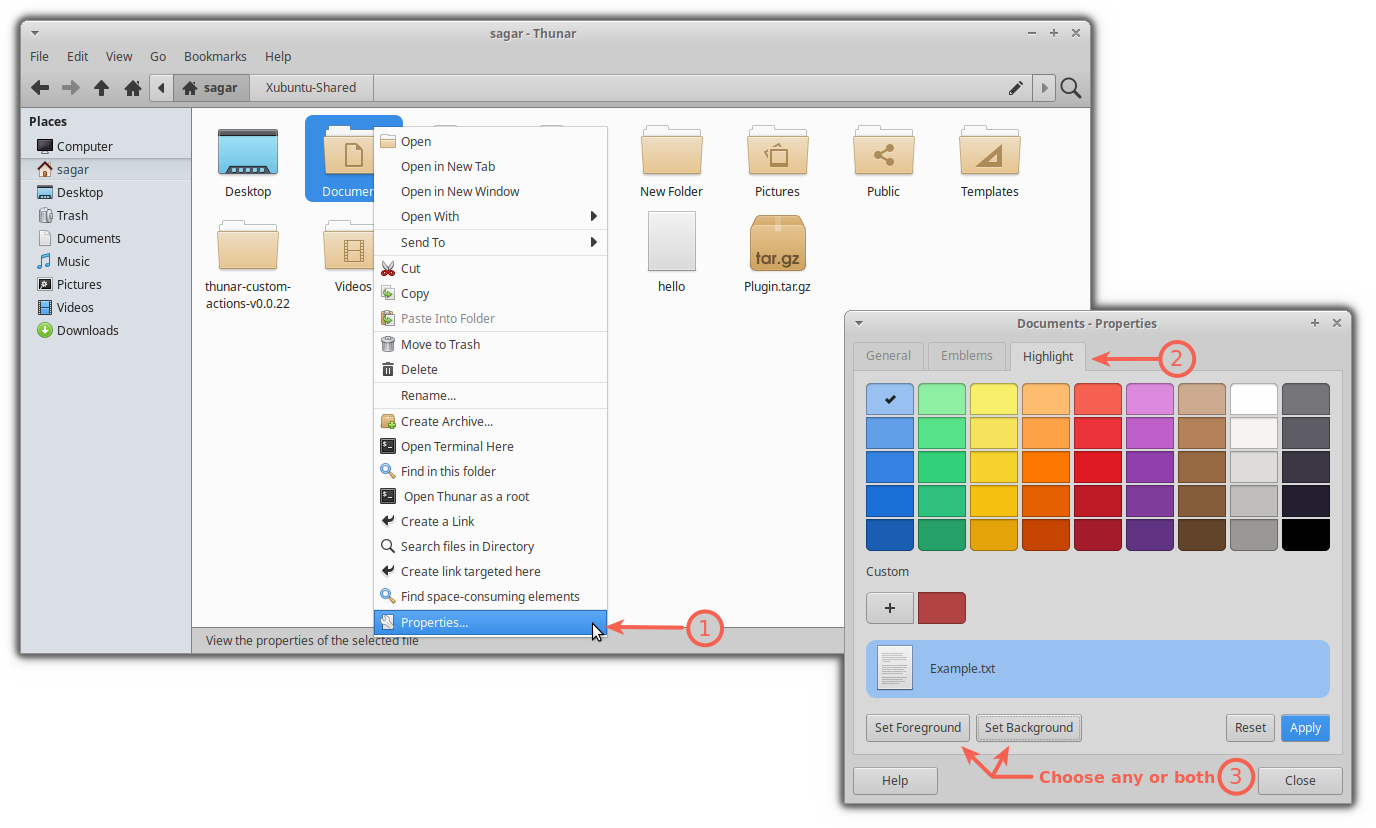Click the pencil icon to edit path

click(1016, 88)
